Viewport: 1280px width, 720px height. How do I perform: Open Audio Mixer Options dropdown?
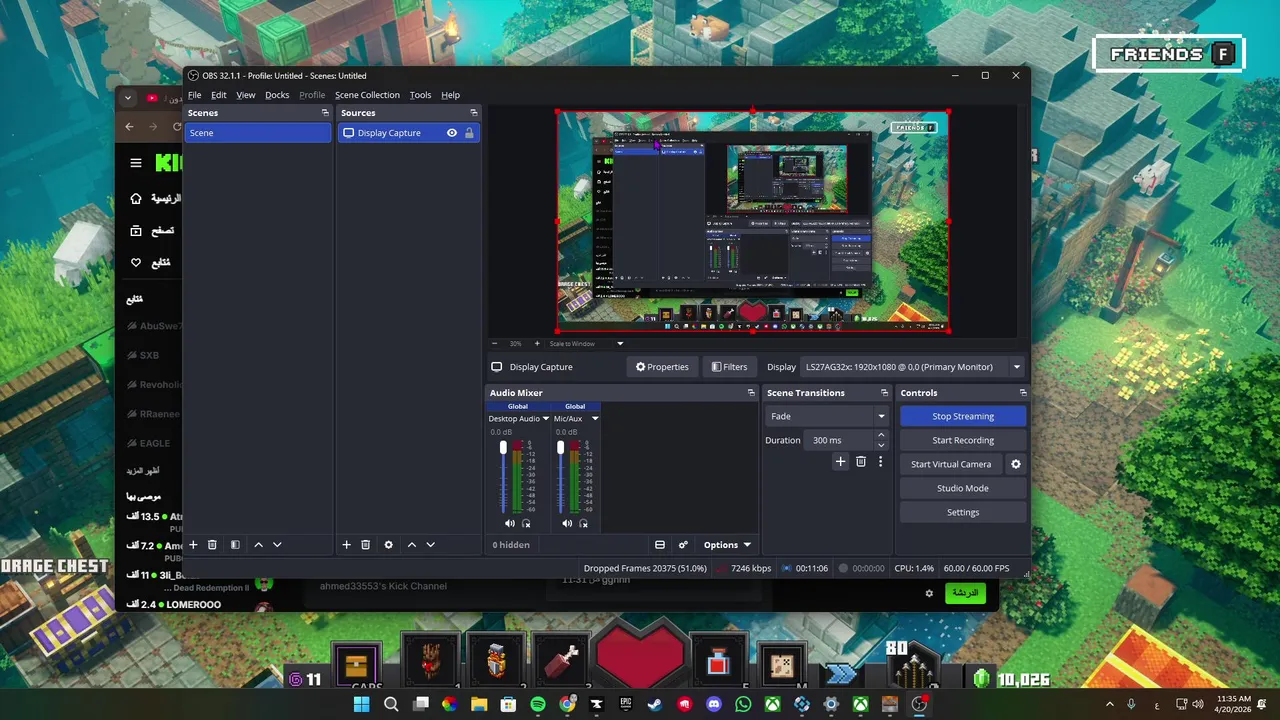pos(727,545)
